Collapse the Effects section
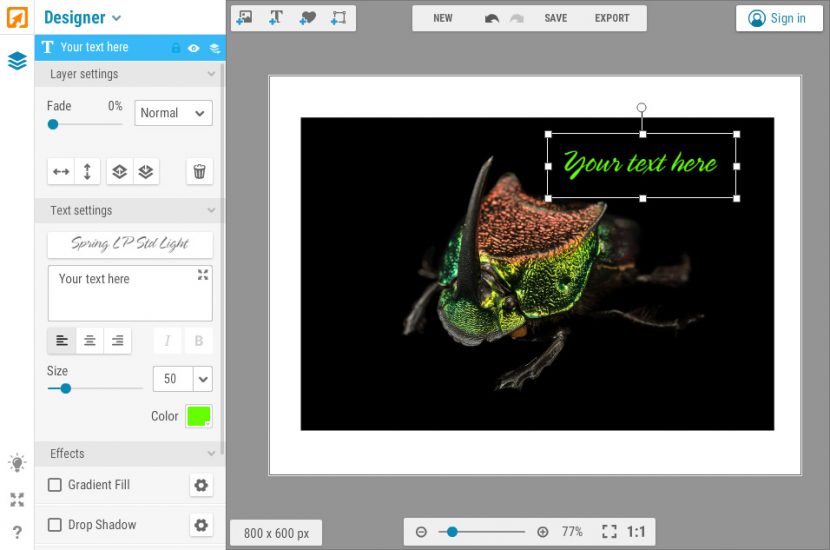Viewport: 830px width, 550px height. [x=211, y=454]
